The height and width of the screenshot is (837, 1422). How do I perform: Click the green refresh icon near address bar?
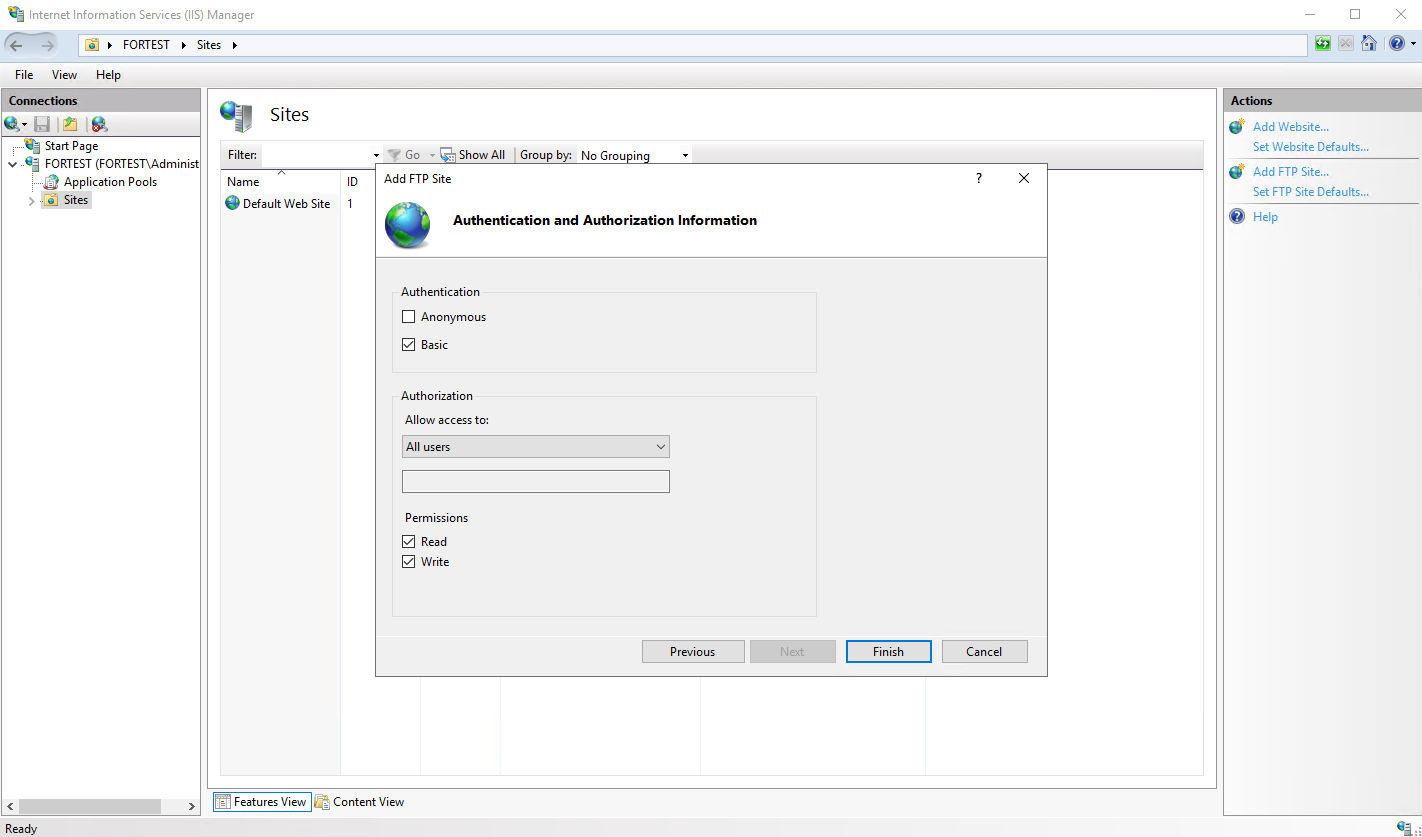[1323, 44]
